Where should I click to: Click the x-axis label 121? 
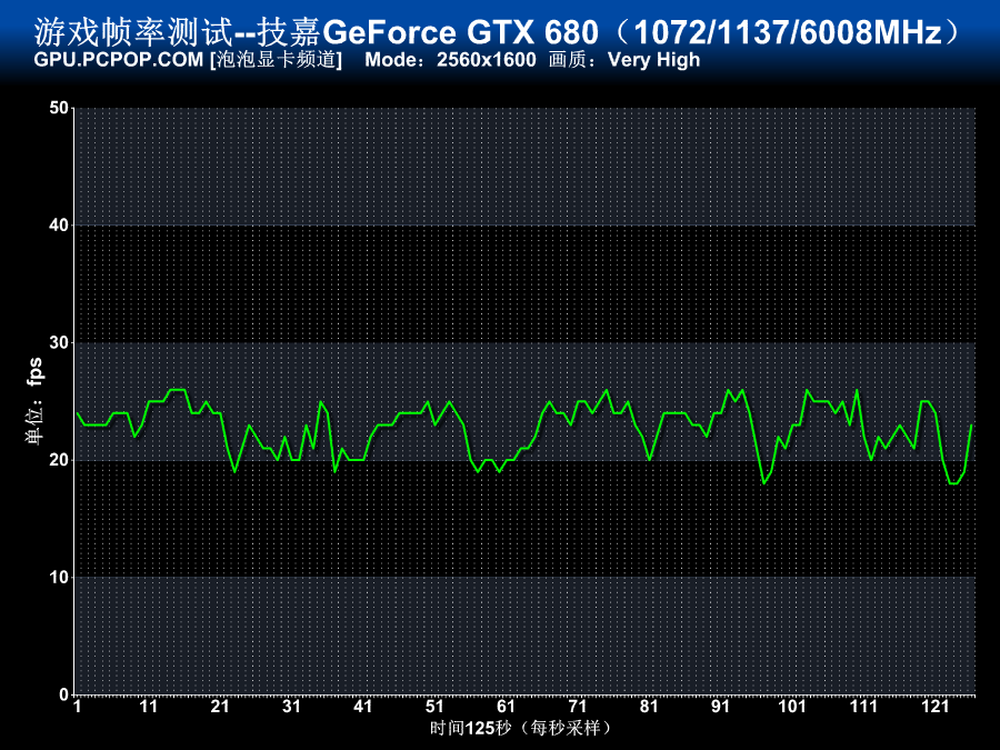935,707
